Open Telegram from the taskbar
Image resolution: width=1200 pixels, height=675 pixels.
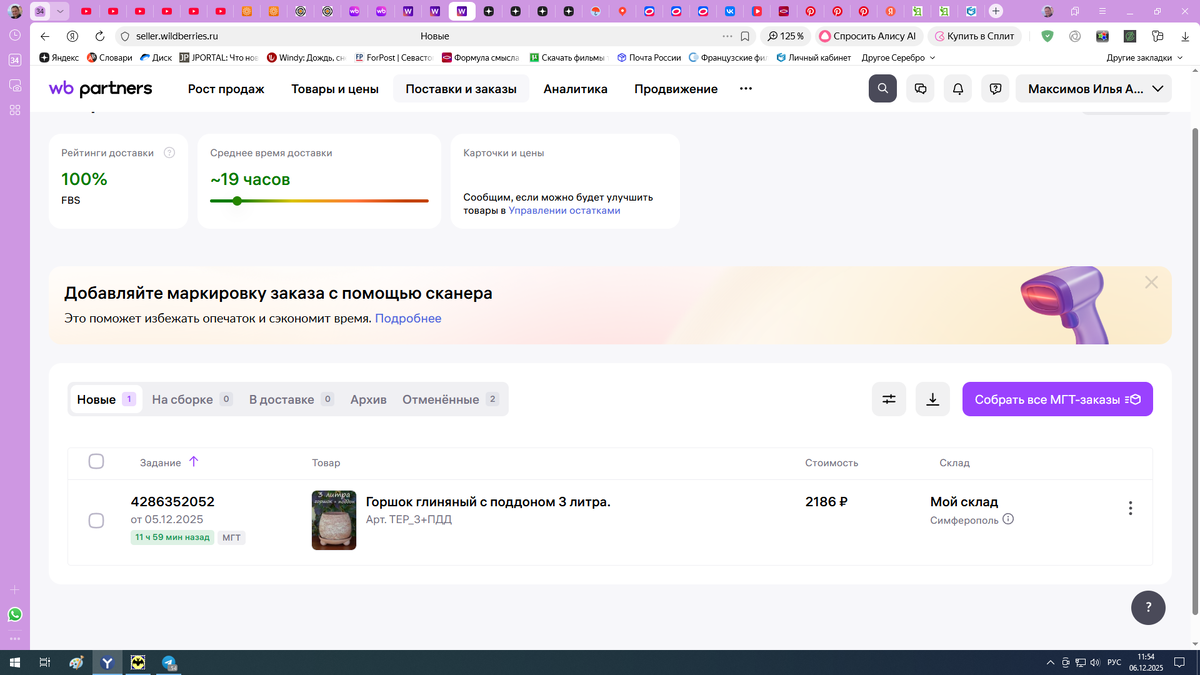(x=169, y=662)
